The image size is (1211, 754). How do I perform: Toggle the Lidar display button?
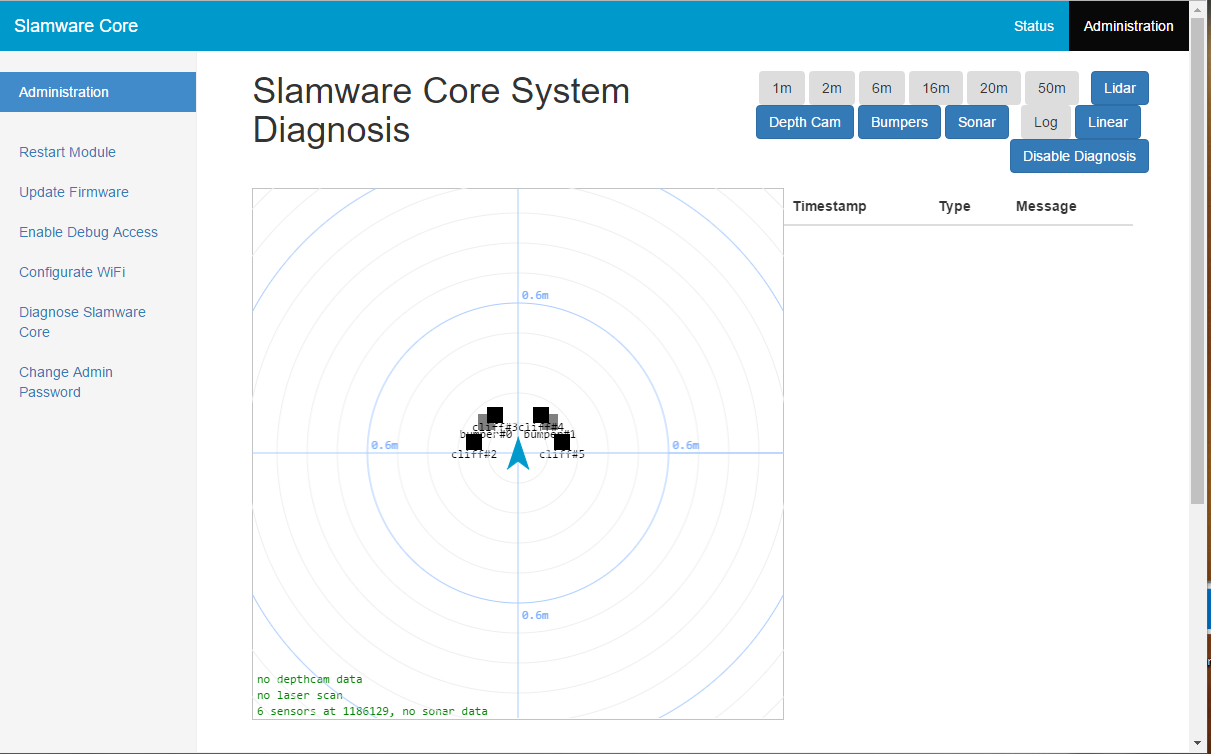pyautogui.click(x=1120, y=88)
